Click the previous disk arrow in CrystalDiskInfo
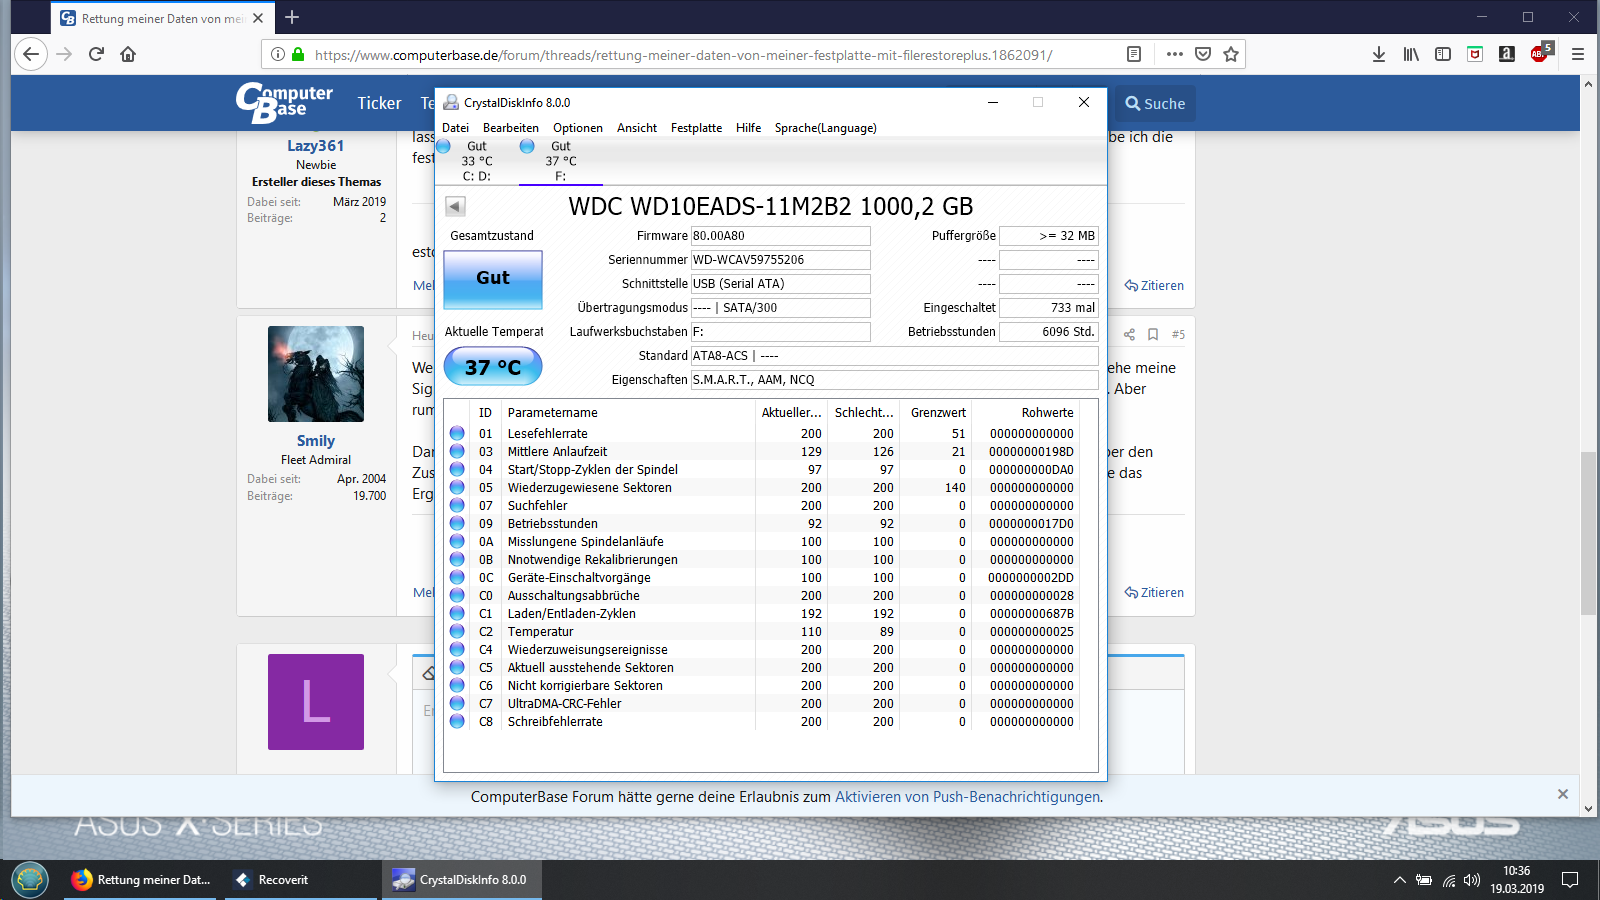1600x900 pixels. 455,206
